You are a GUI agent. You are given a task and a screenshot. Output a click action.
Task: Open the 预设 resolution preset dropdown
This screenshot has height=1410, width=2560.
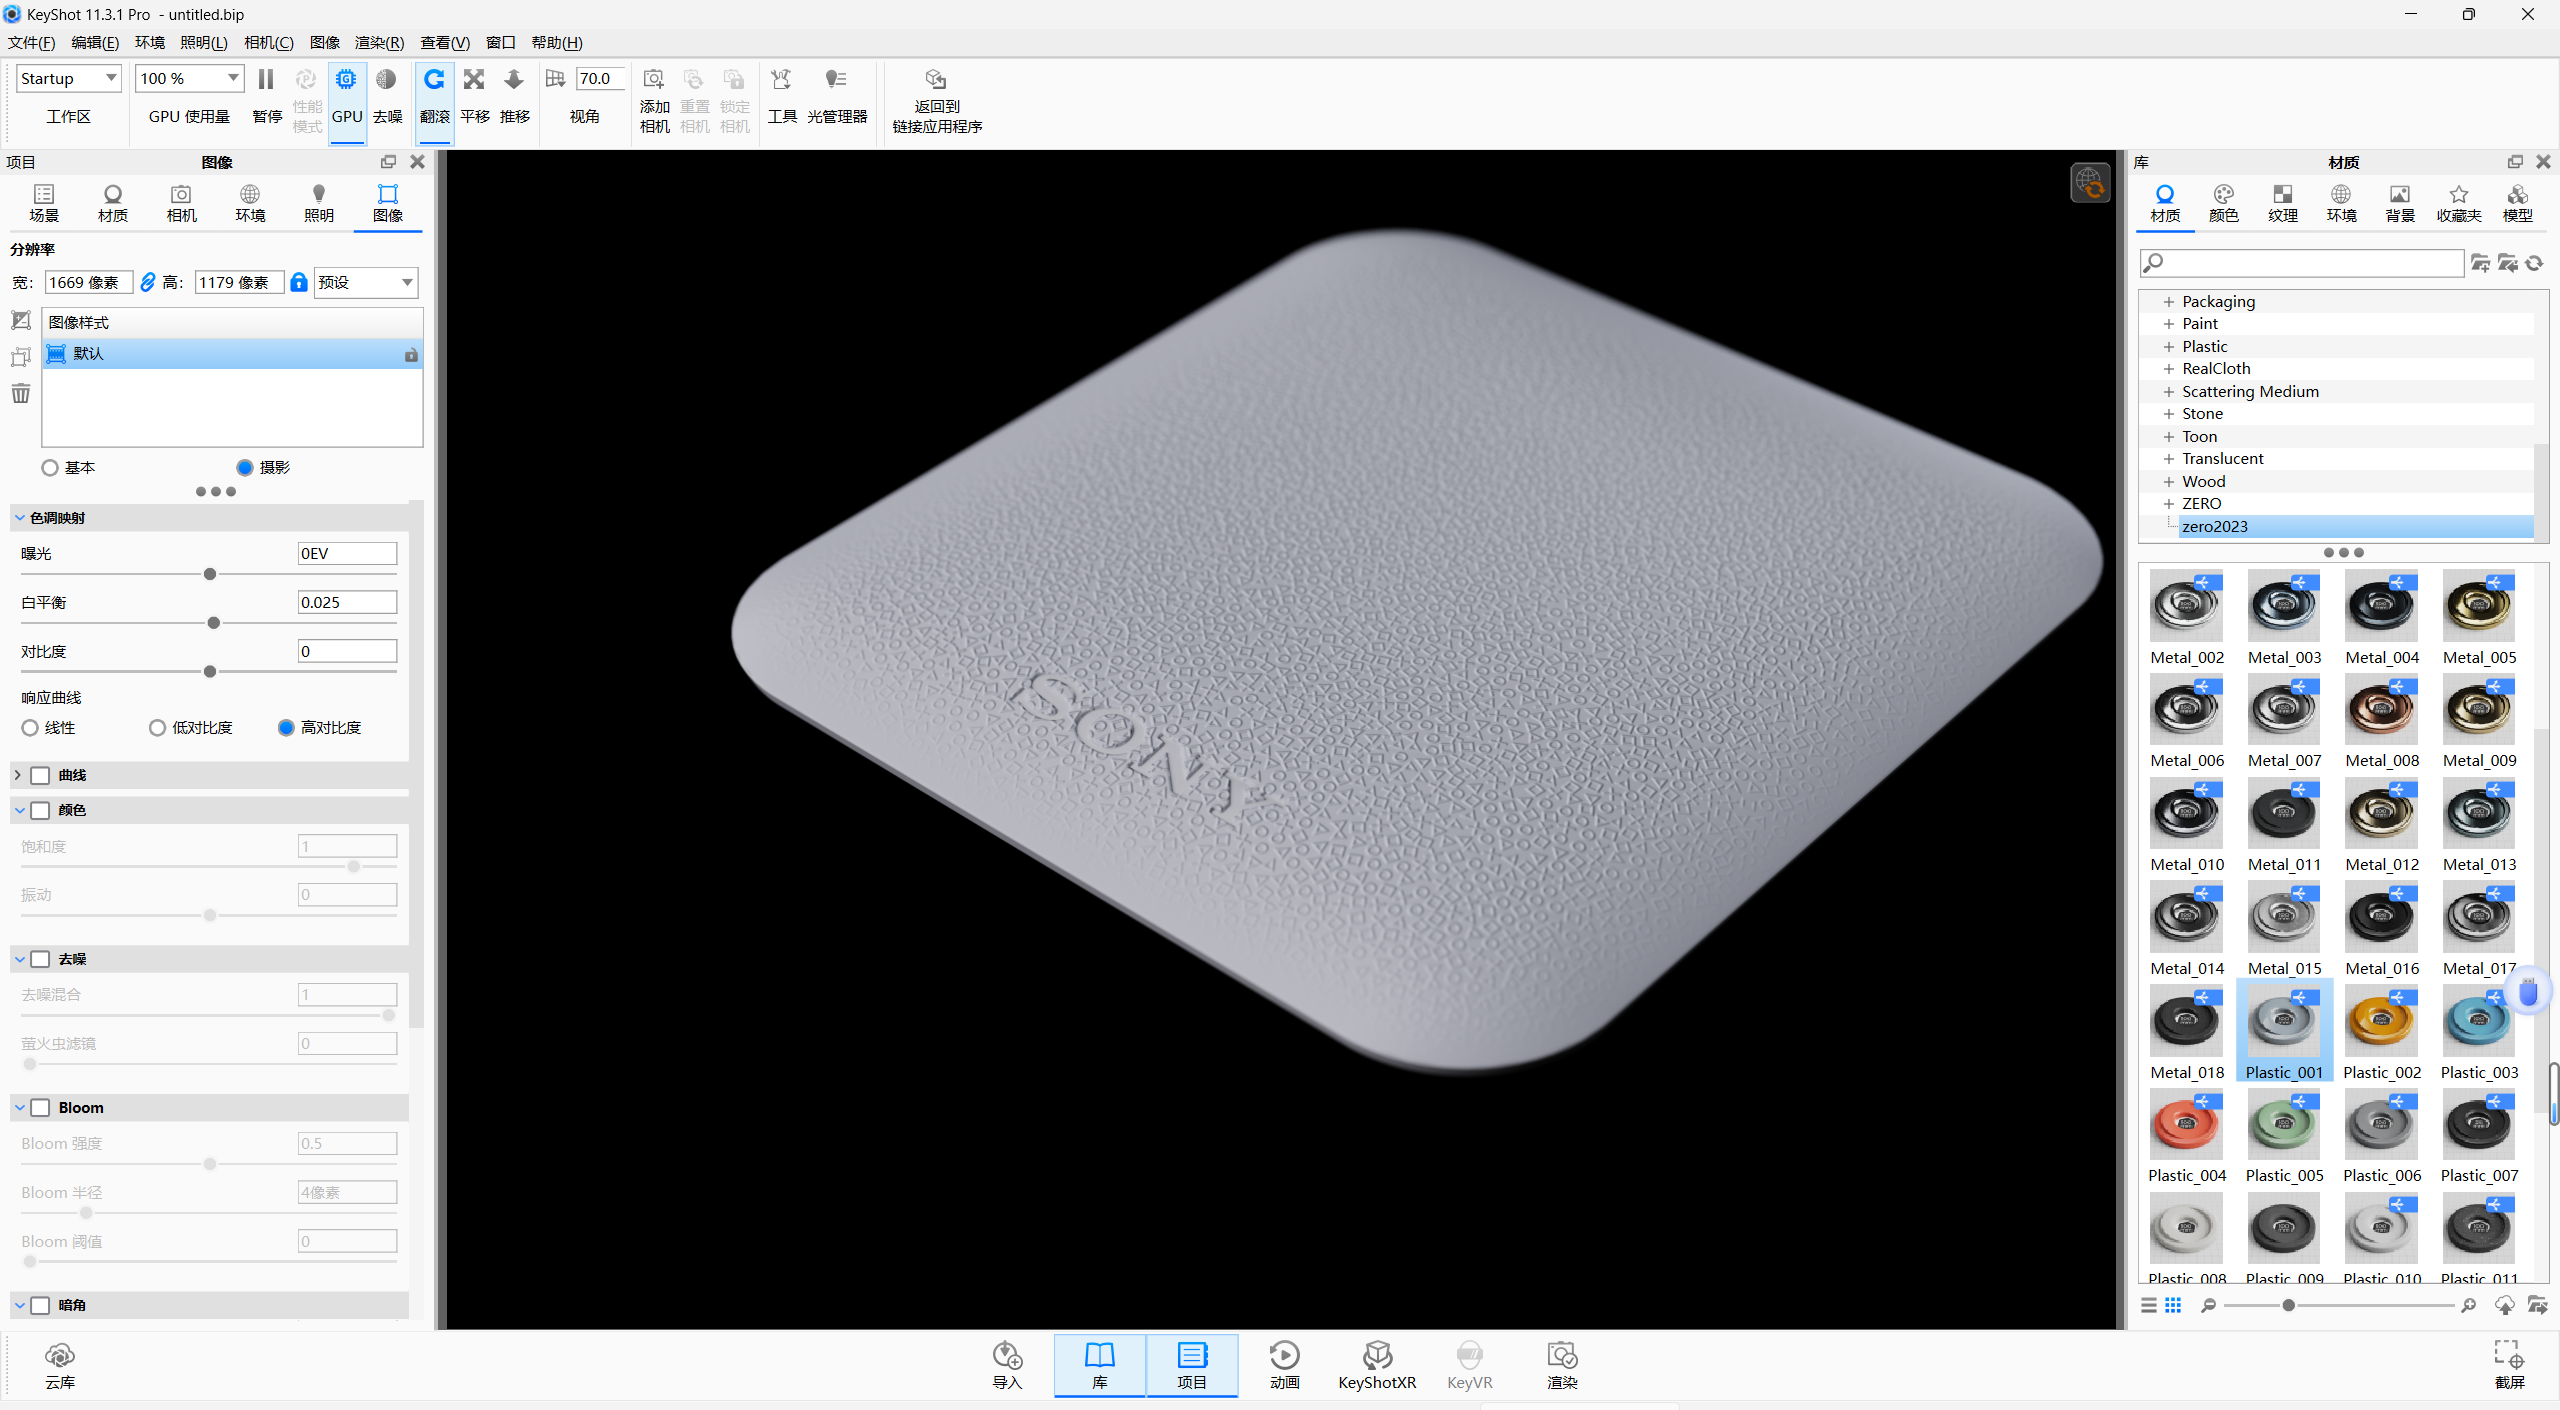(364, 282)
